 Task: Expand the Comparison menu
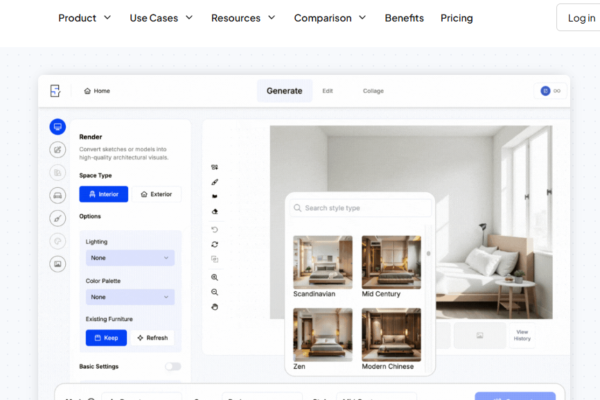click(330, 18)
